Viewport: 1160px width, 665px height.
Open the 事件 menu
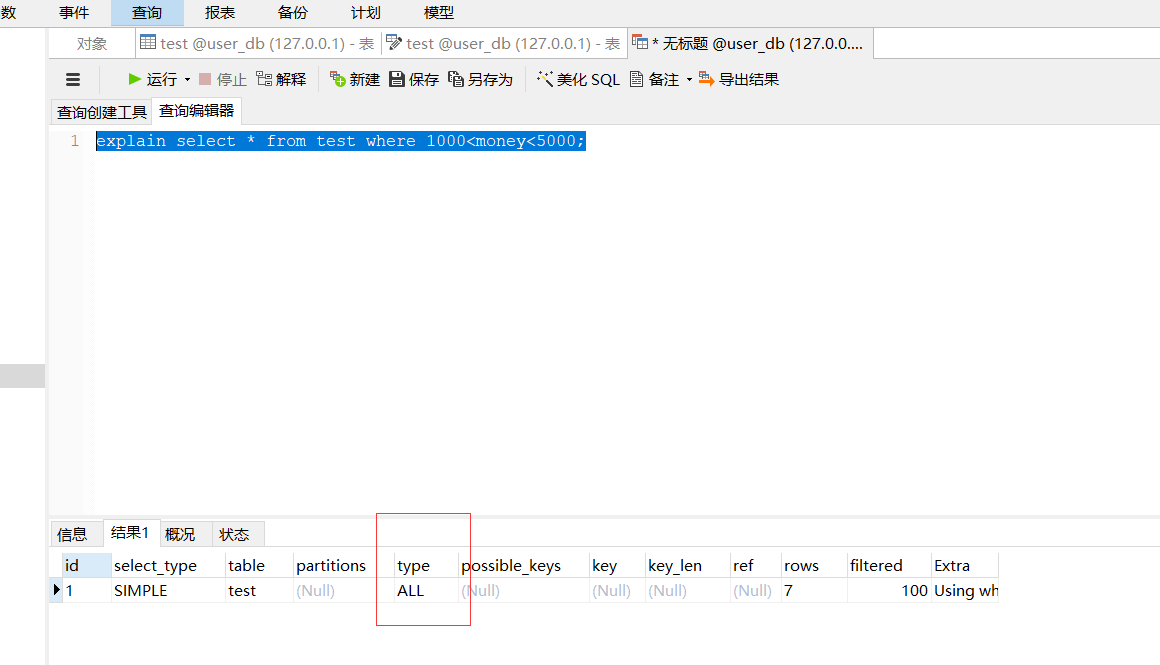[x=74, y=13]
